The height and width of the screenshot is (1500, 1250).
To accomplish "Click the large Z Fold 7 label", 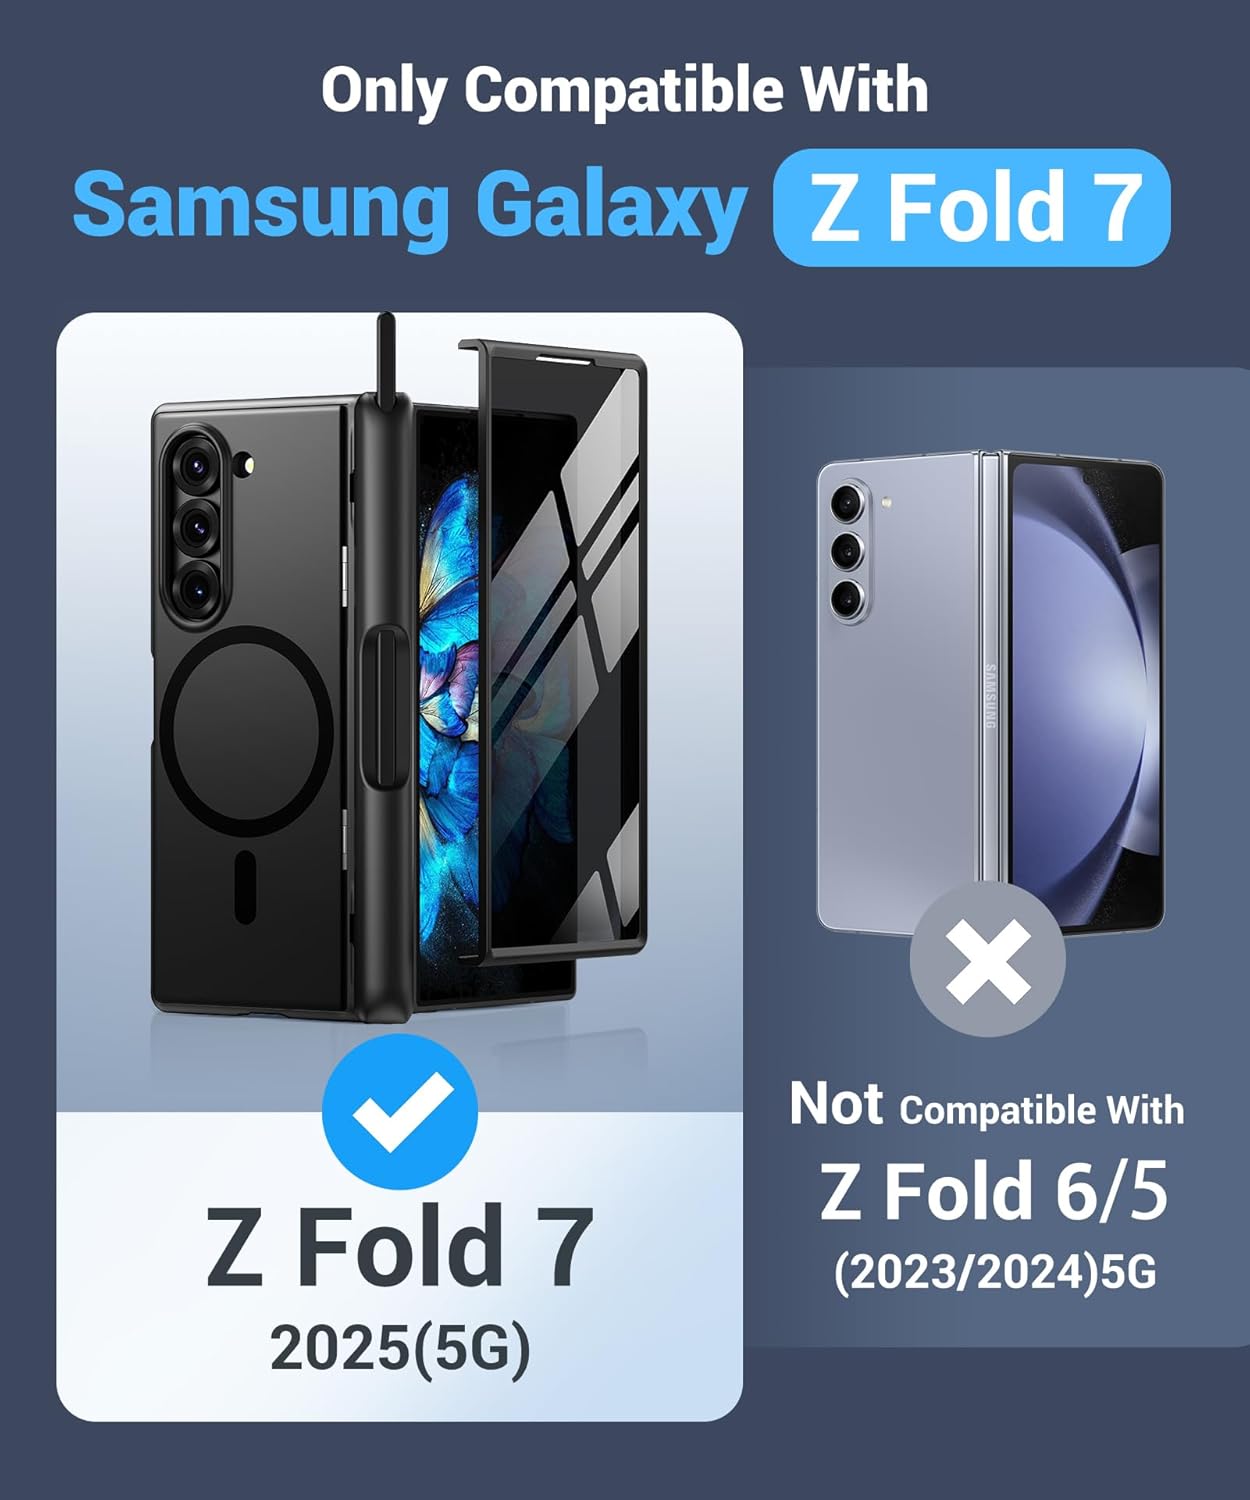I will [400, 1247].
